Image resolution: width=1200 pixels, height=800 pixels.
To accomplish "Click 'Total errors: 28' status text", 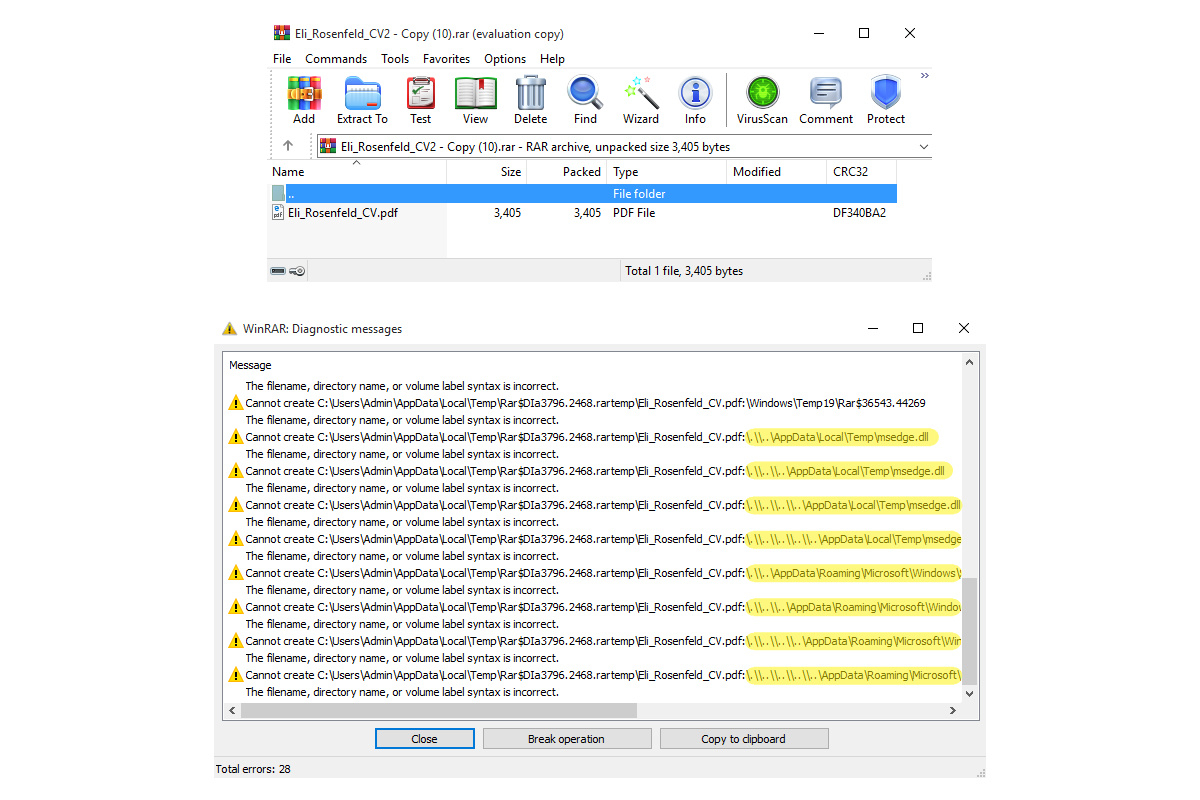I will (253, 769).
